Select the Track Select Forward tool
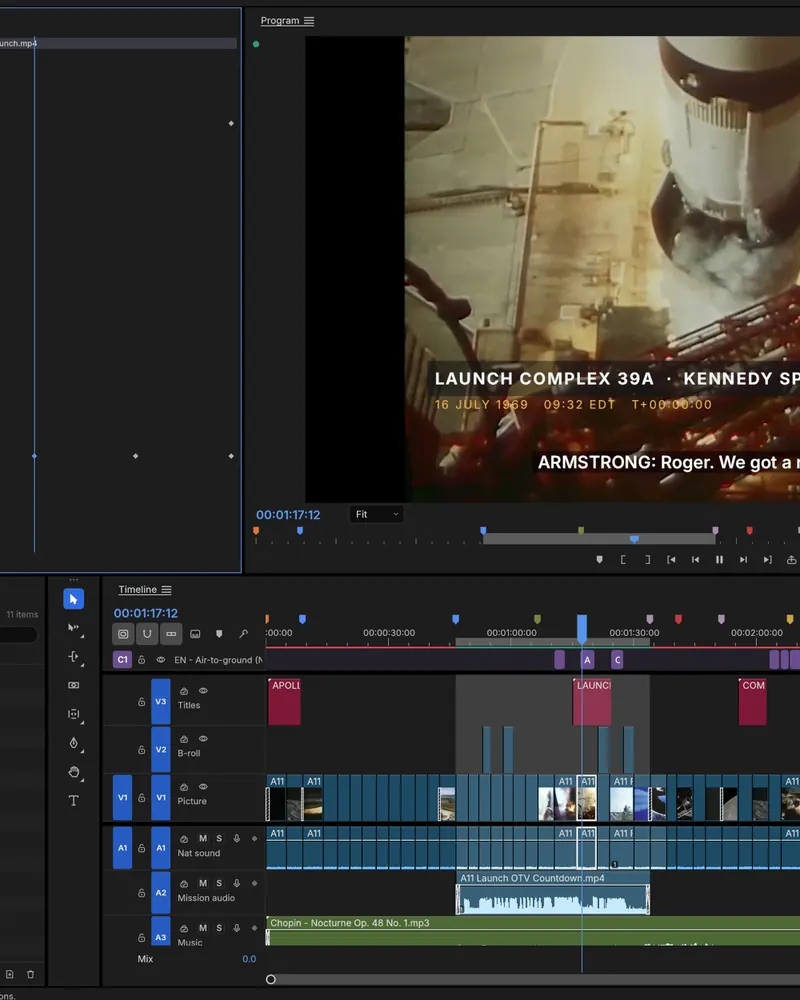800x1000 pixels. [73, 628]
